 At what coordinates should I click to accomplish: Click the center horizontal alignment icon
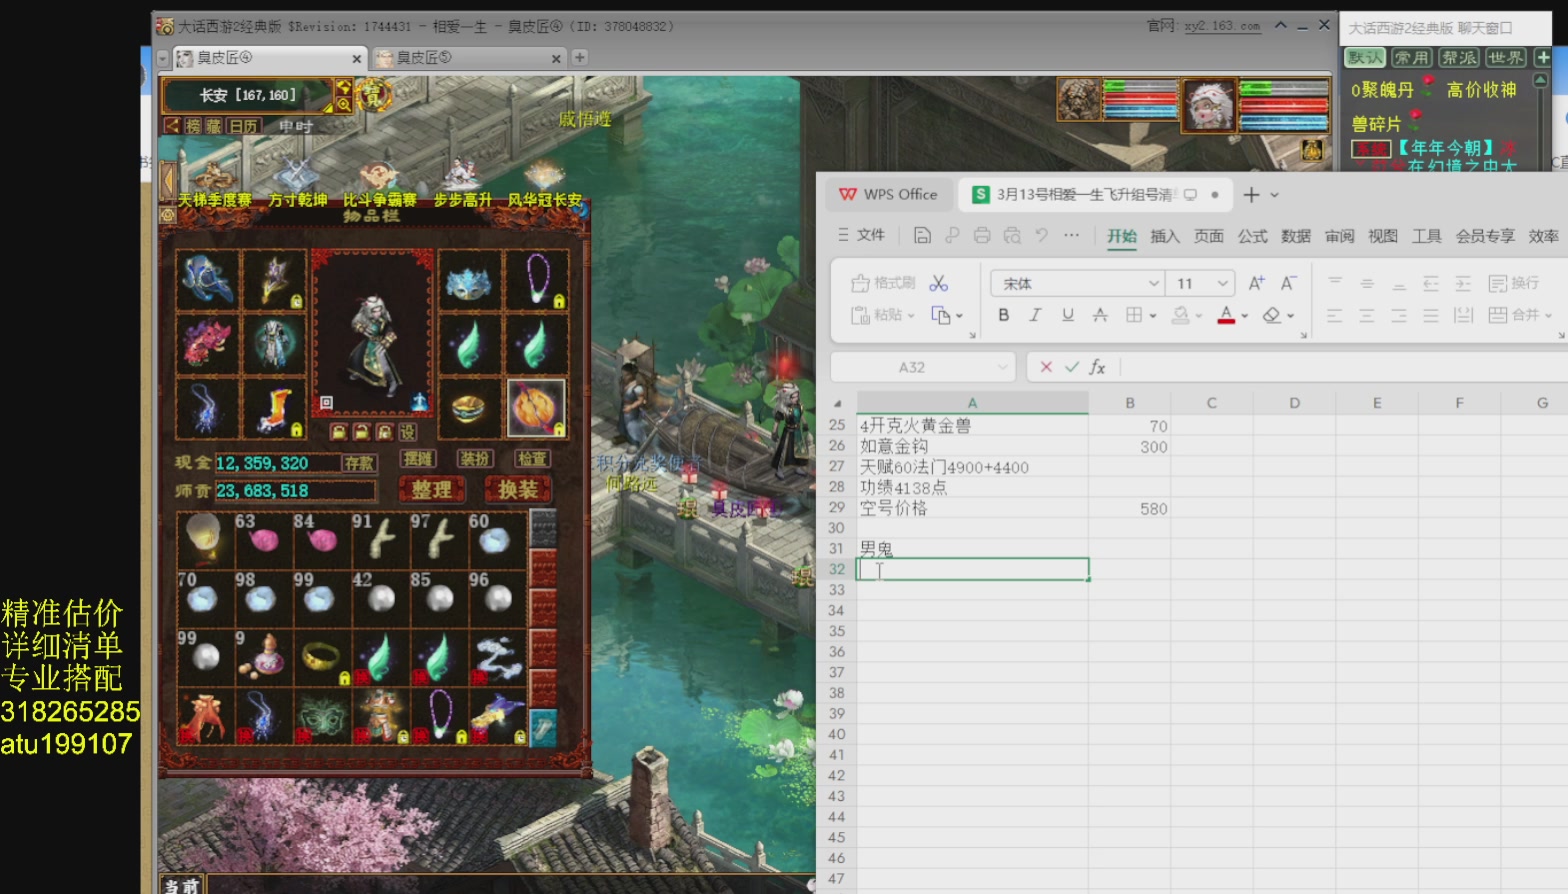(x=1366, y=316)
